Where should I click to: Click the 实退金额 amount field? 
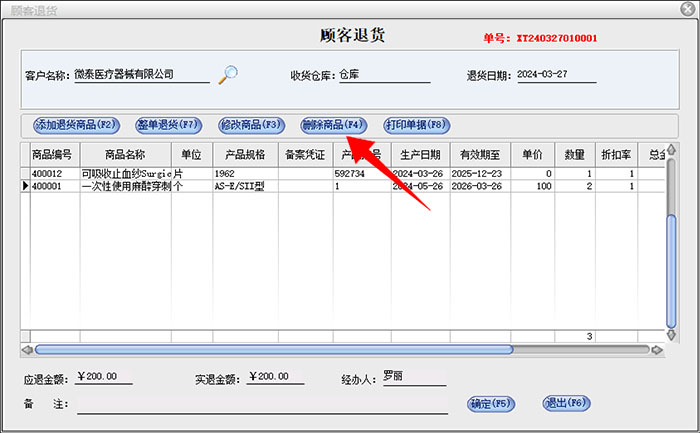click(x=274, y=378)
